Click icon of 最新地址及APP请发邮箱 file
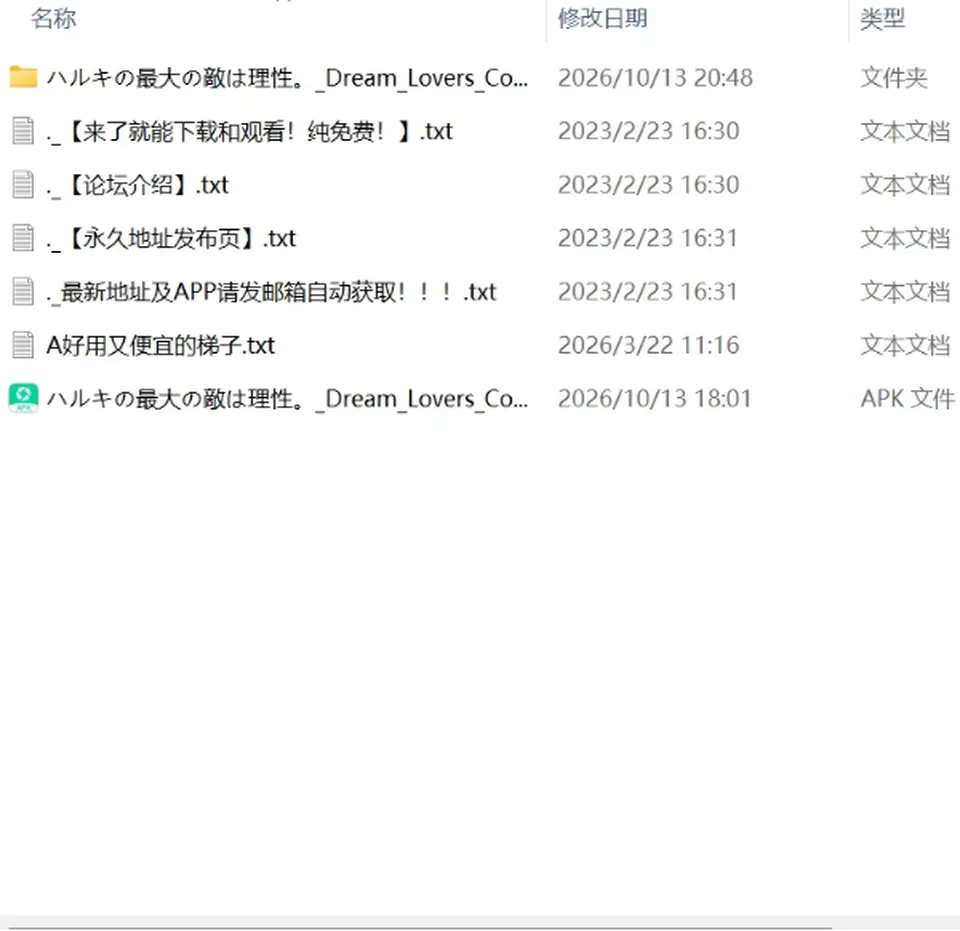 click(x=23, y=291)
